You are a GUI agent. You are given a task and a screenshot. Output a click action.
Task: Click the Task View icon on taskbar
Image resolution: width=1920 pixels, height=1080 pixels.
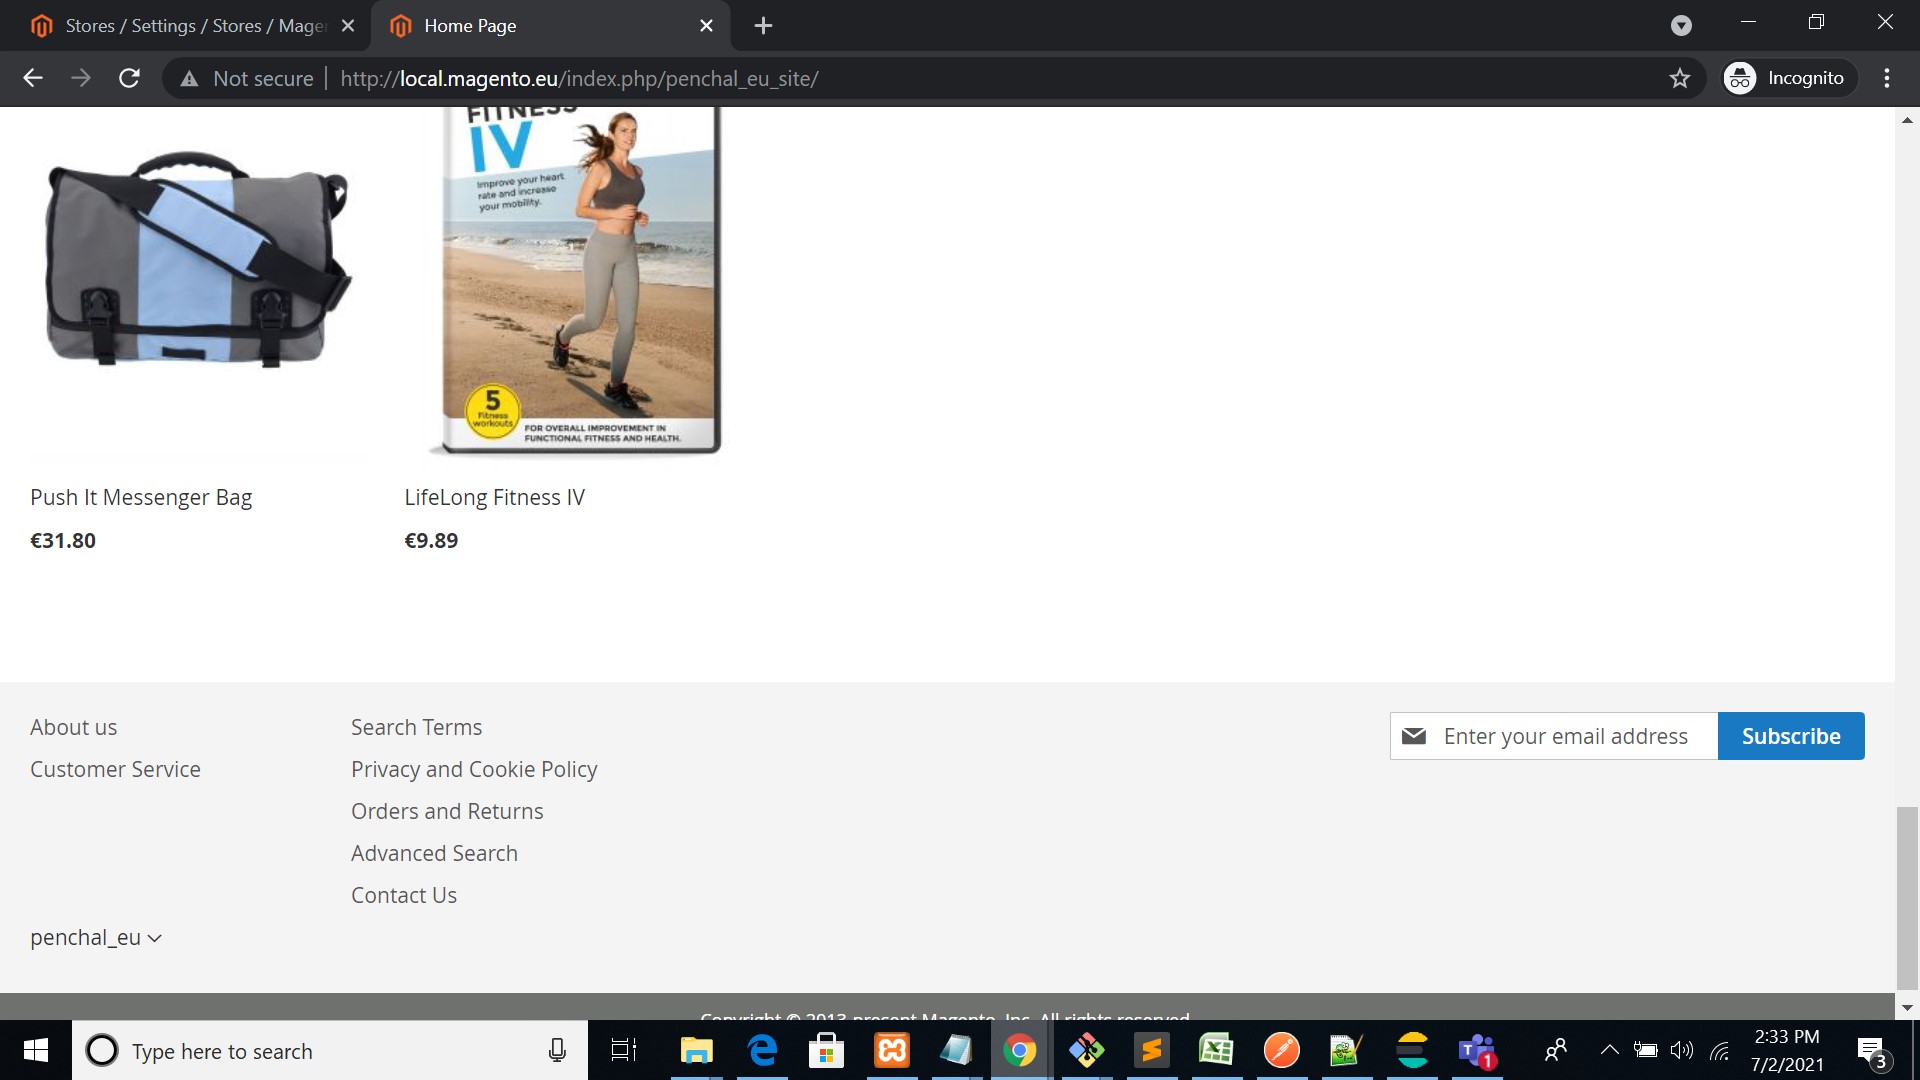click(x=621, y=1050)
